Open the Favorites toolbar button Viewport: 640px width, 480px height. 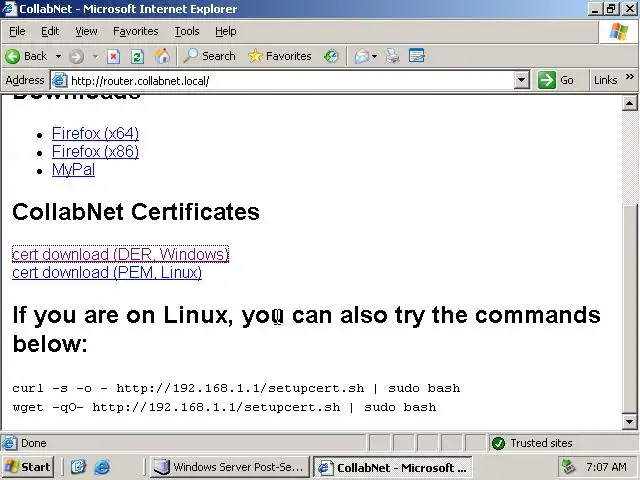pos(280,56)
